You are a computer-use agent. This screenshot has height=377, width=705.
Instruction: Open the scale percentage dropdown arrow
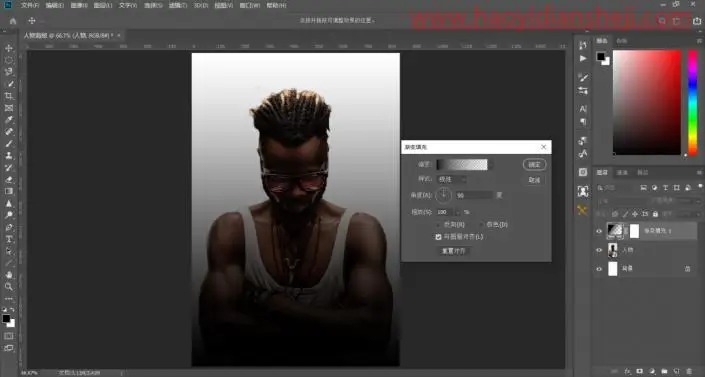(x=458, y=212)
